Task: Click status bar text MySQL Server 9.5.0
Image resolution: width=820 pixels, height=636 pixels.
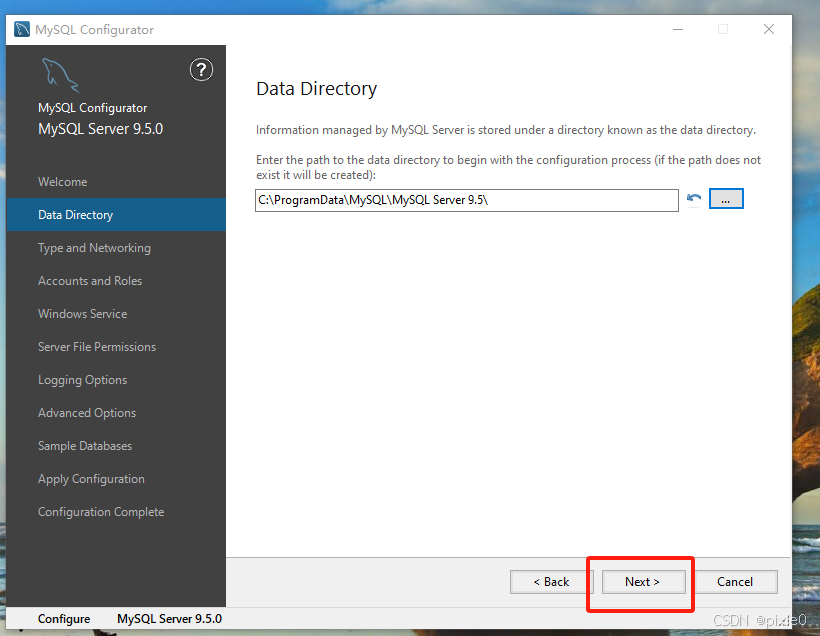Action: (169, 619)
